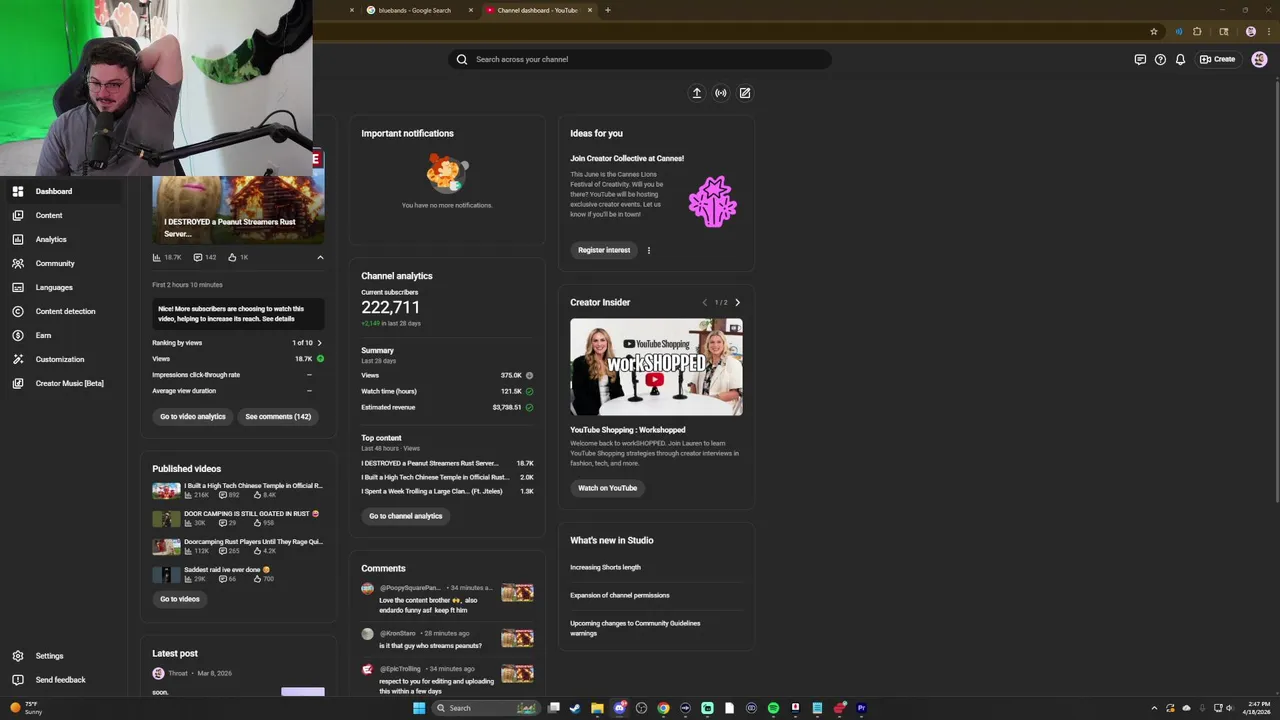1280x720 pixels.
Task: Open the Chrome extensions puzzle icon
Action: (x=1197, y=31)
